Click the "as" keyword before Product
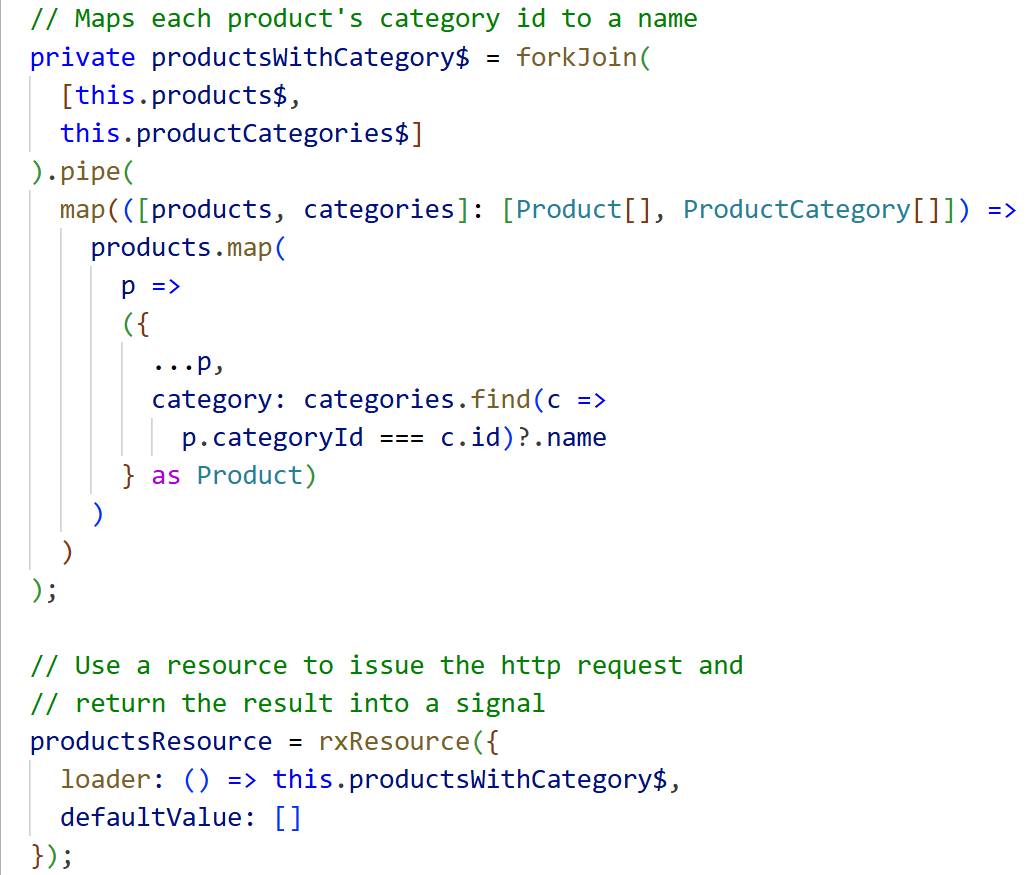1027x875 pixels. pos(166,475)
